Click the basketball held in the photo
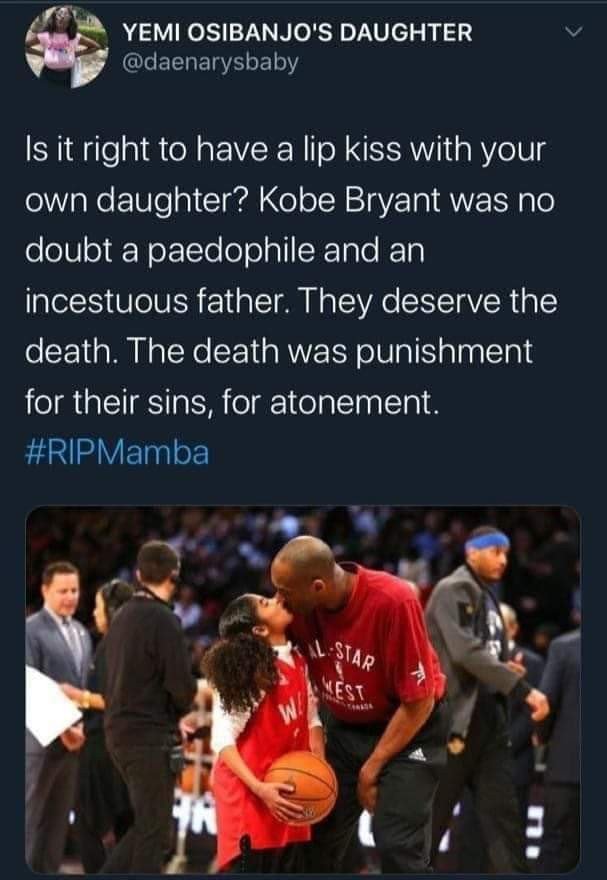The height and width of the screenshot is (880, 607). pos(301,787)
